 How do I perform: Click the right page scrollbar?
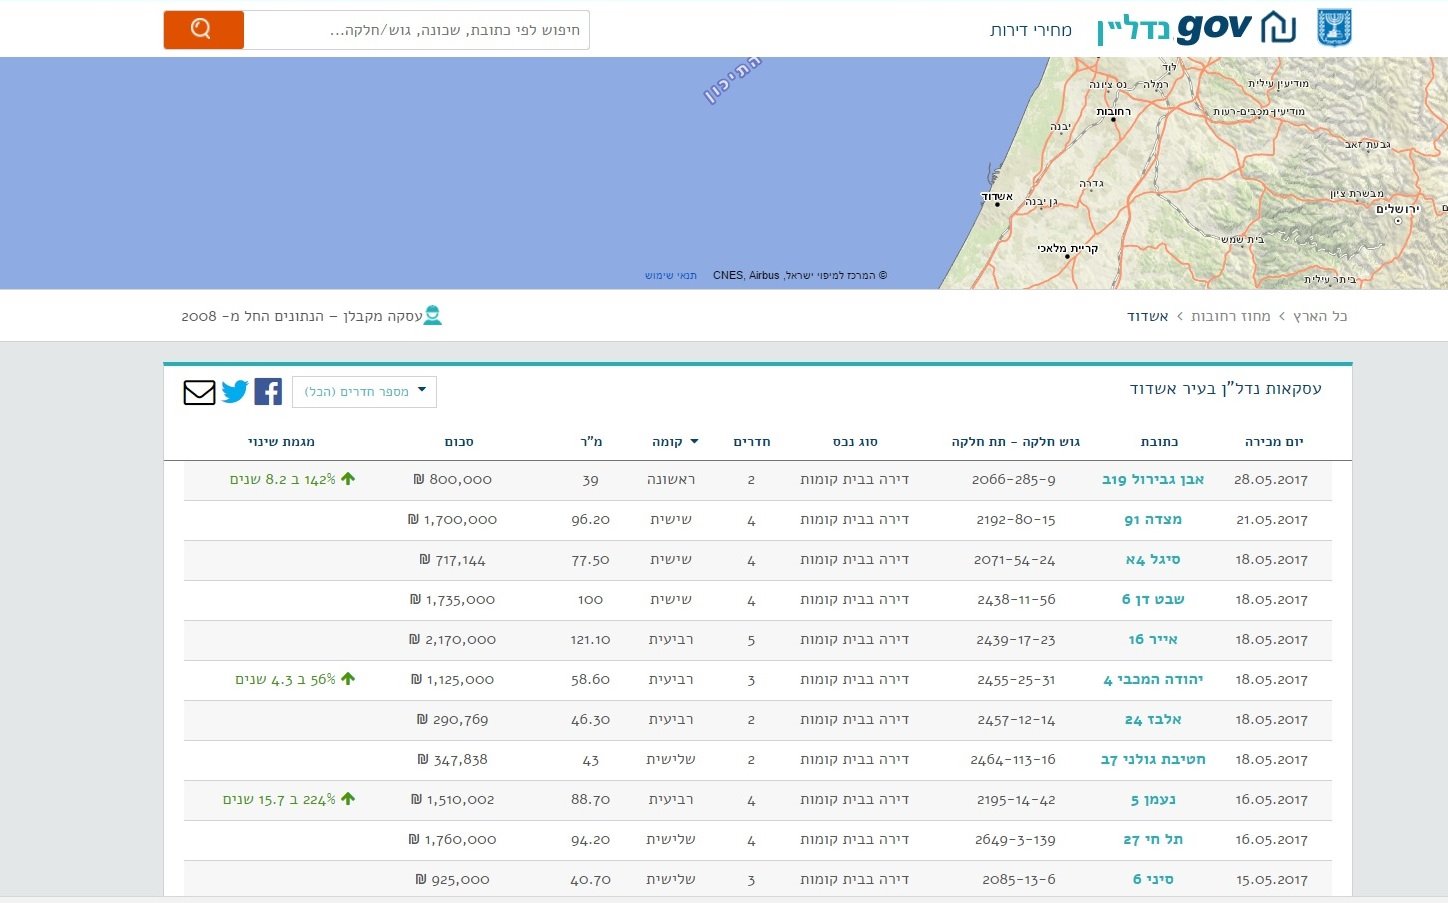coord(1443,450)
